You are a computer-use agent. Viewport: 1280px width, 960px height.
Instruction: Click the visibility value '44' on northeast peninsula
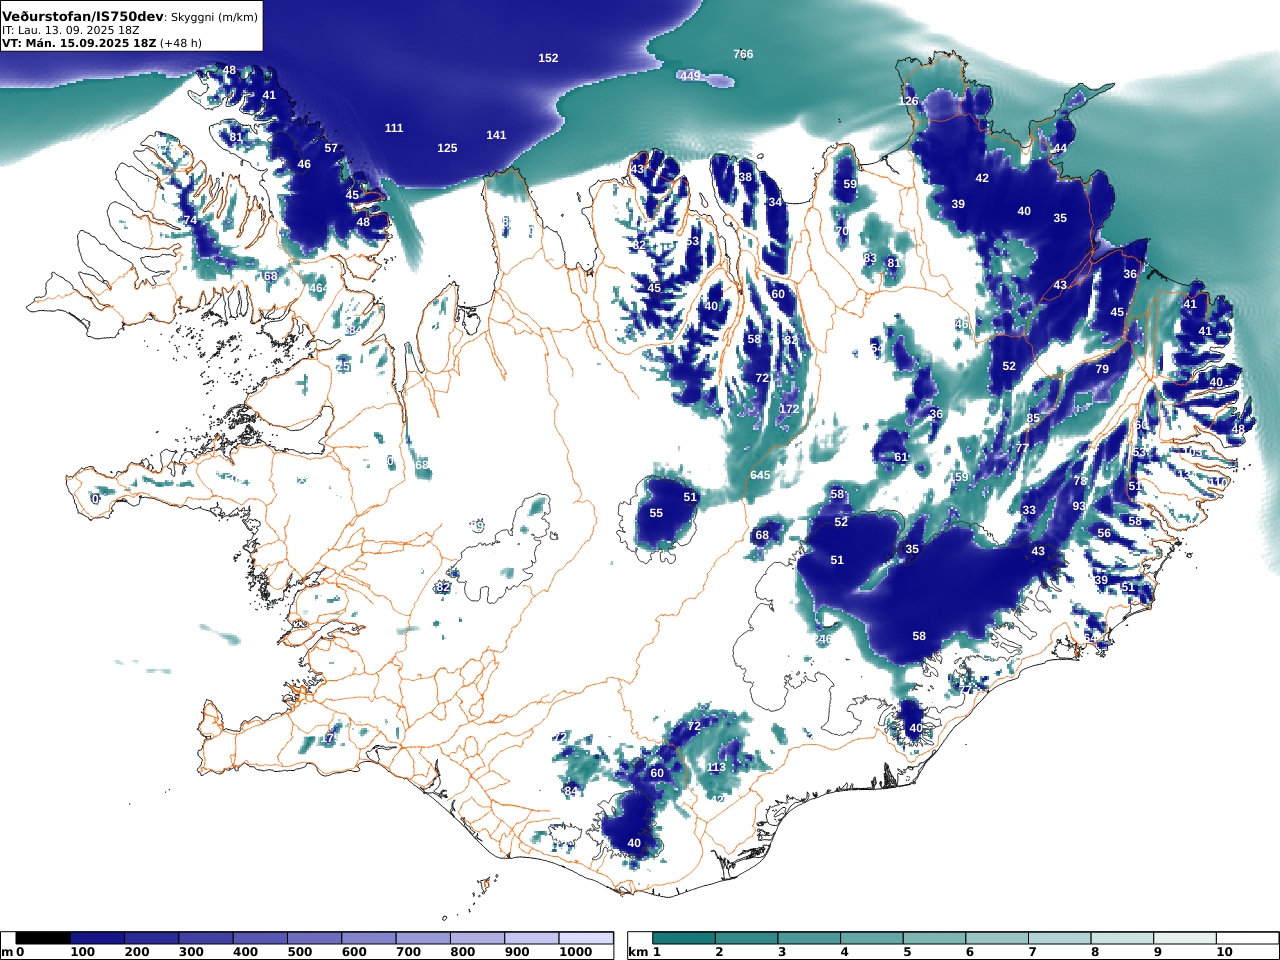point(1060,148)
